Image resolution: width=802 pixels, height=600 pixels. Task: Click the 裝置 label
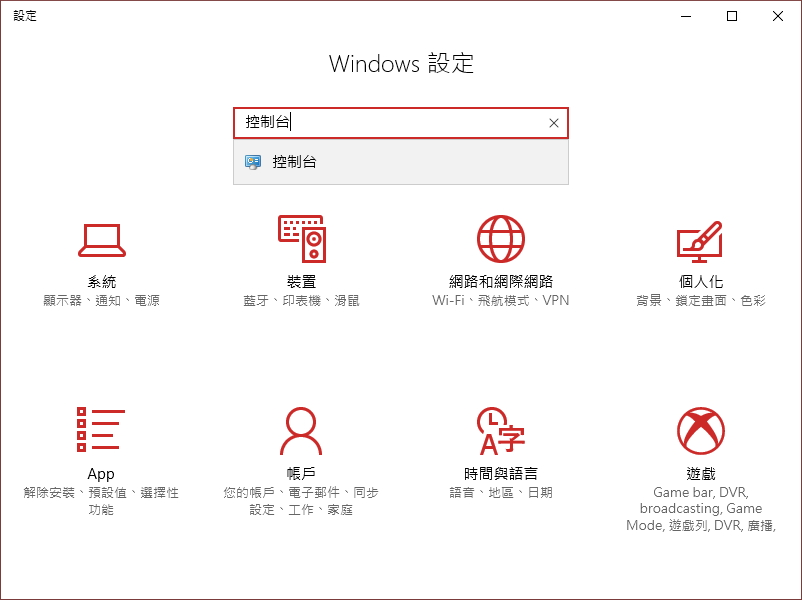click(x=301, y=281)
